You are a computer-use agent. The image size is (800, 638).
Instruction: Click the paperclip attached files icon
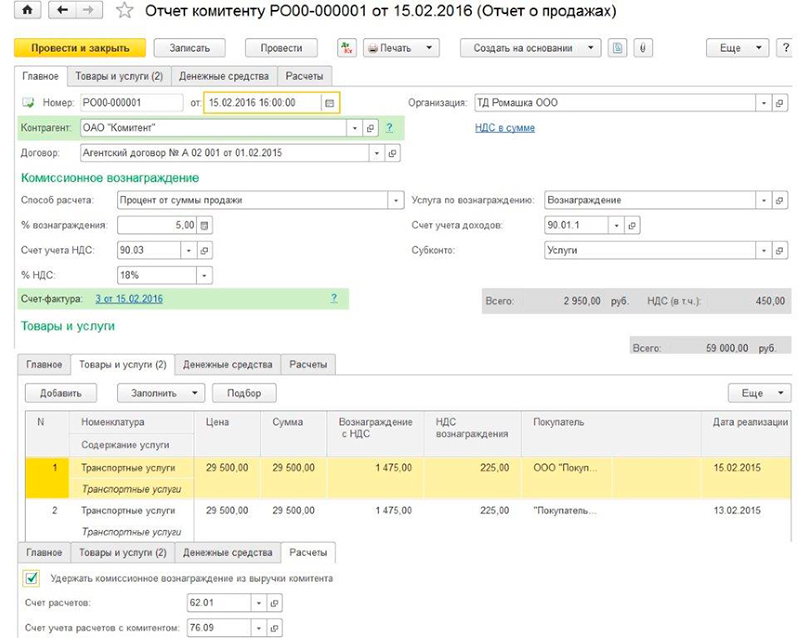tap(641, 48)
